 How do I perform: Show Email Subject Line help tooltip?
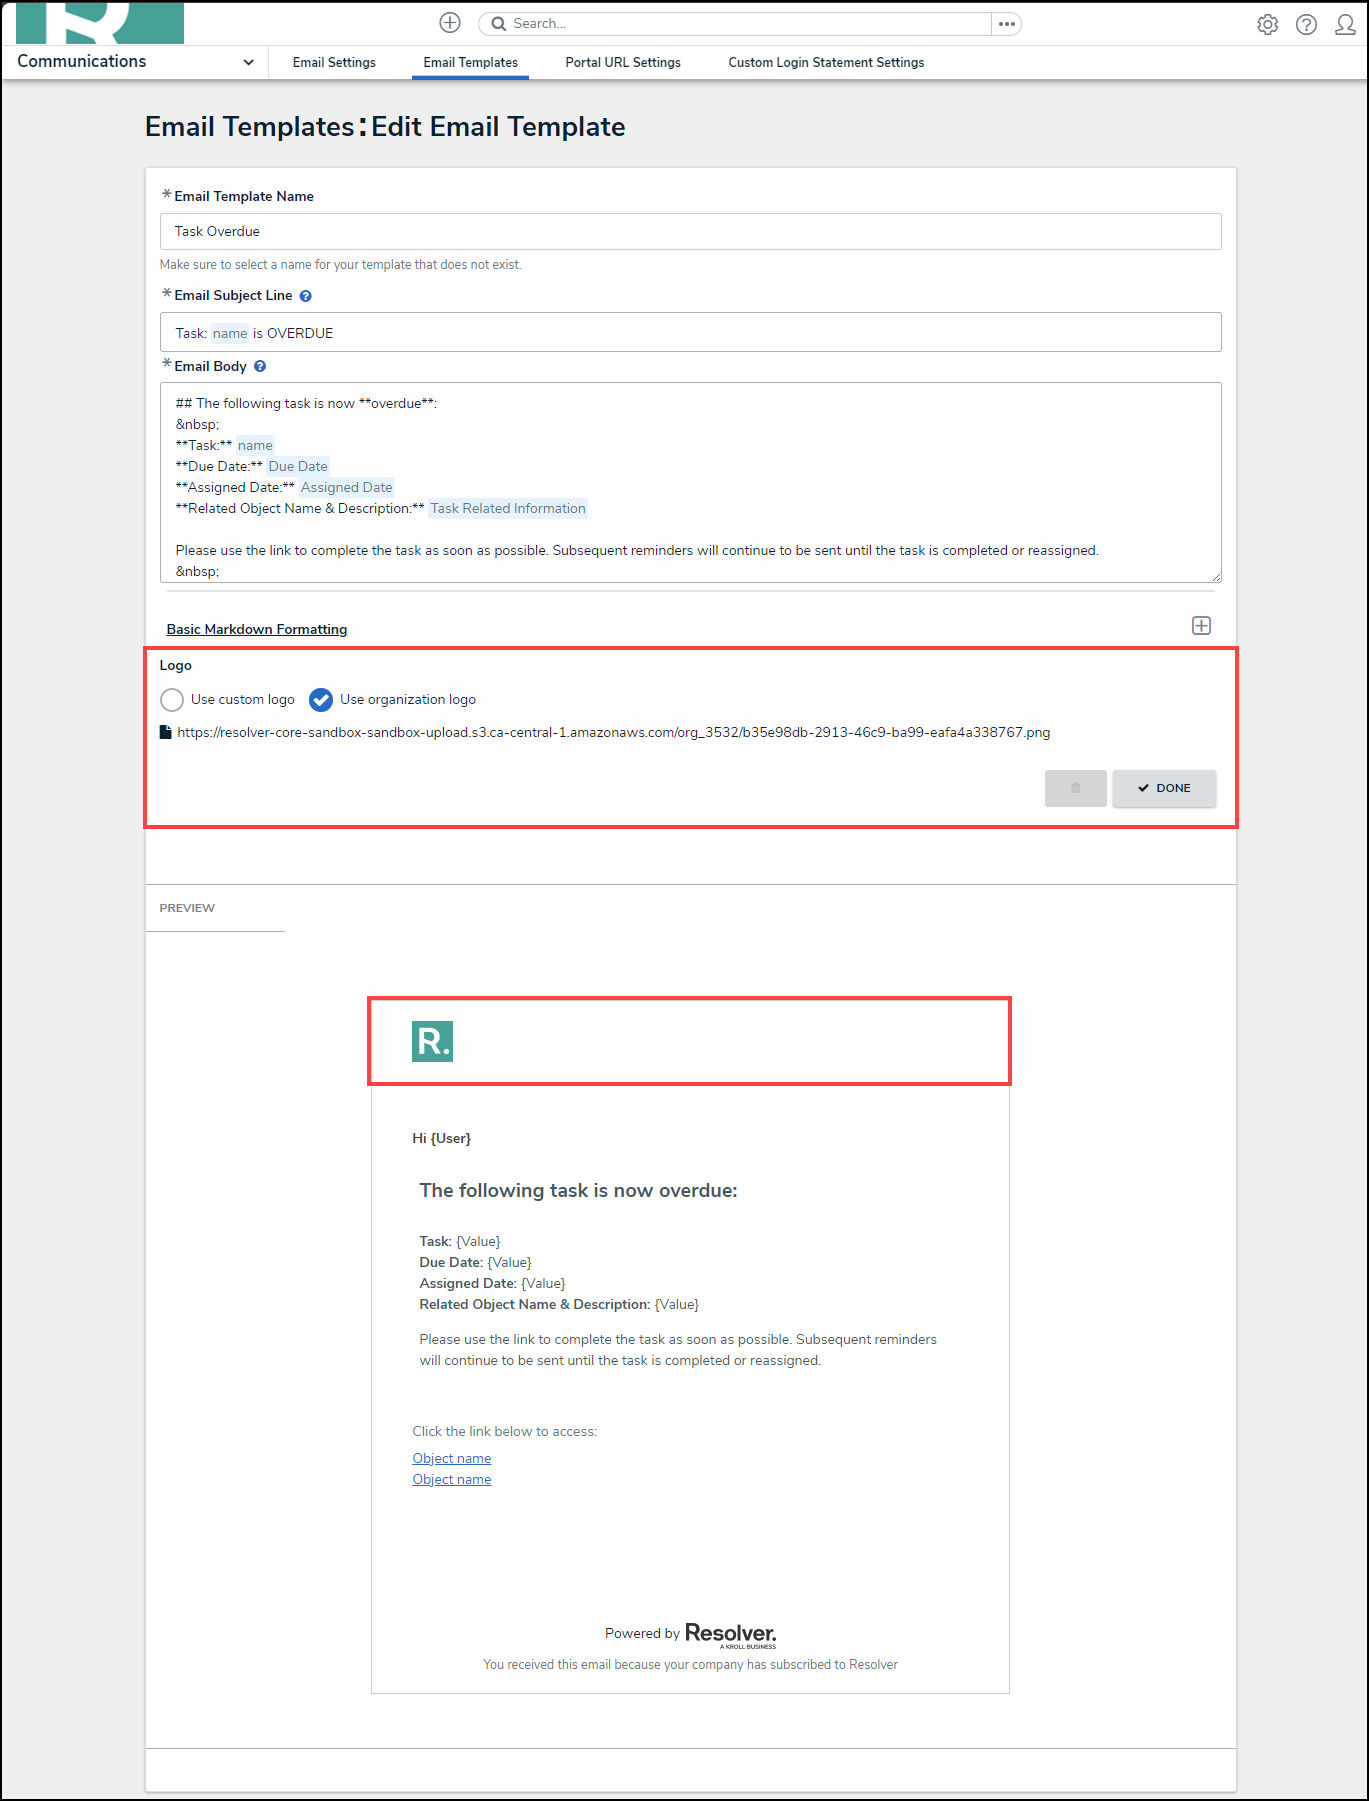click(306, 296)
